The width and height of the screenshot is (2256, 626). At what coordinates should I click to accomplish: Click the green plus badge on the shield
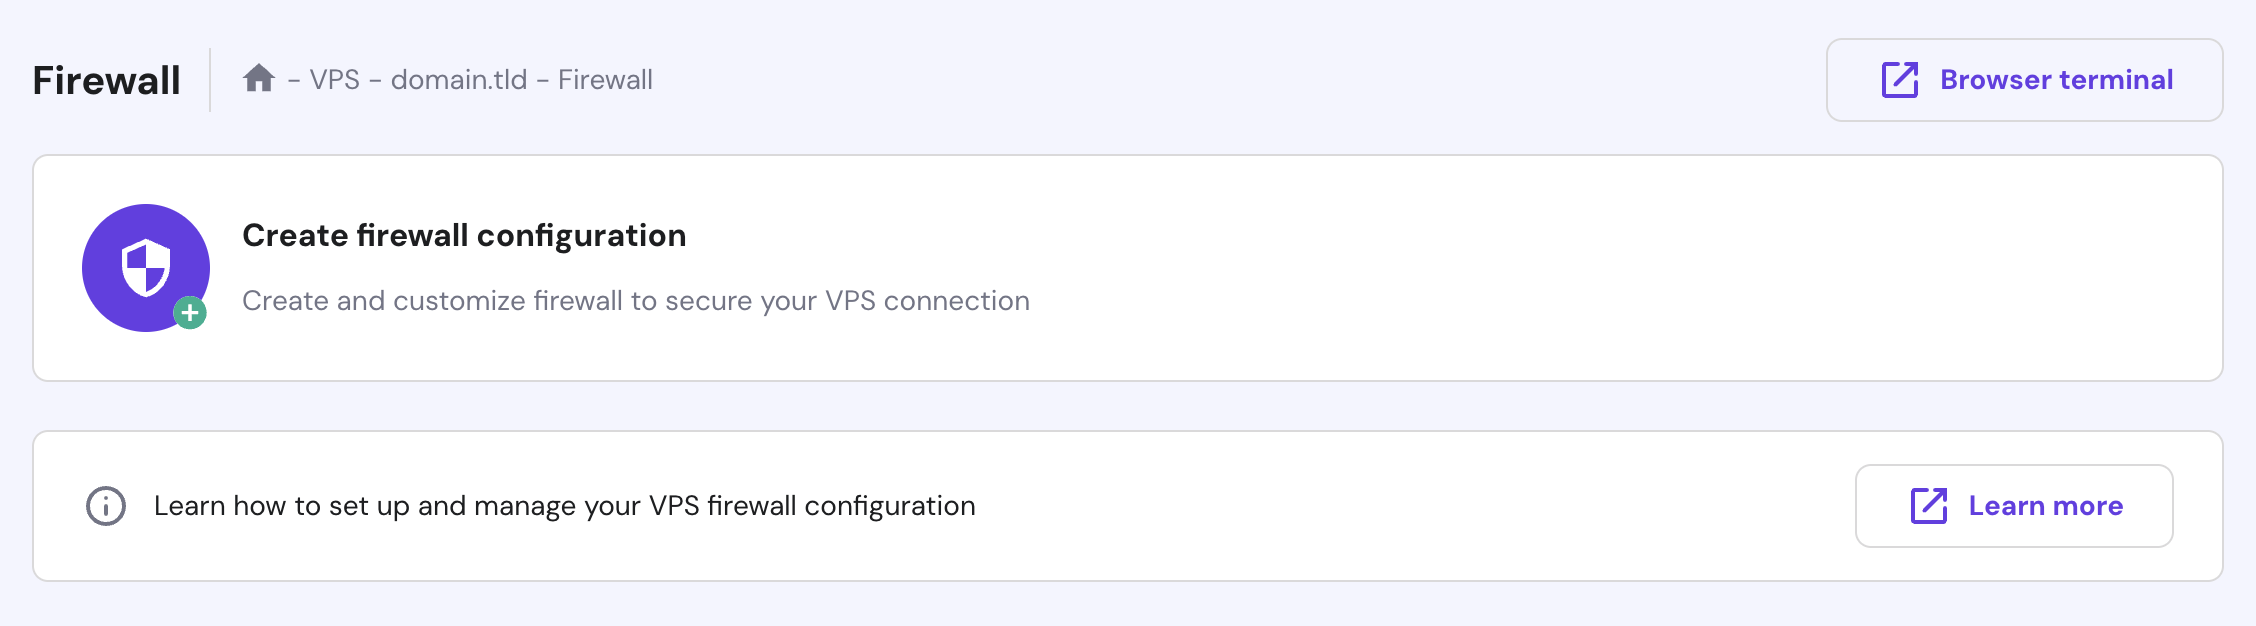[190, 313]
